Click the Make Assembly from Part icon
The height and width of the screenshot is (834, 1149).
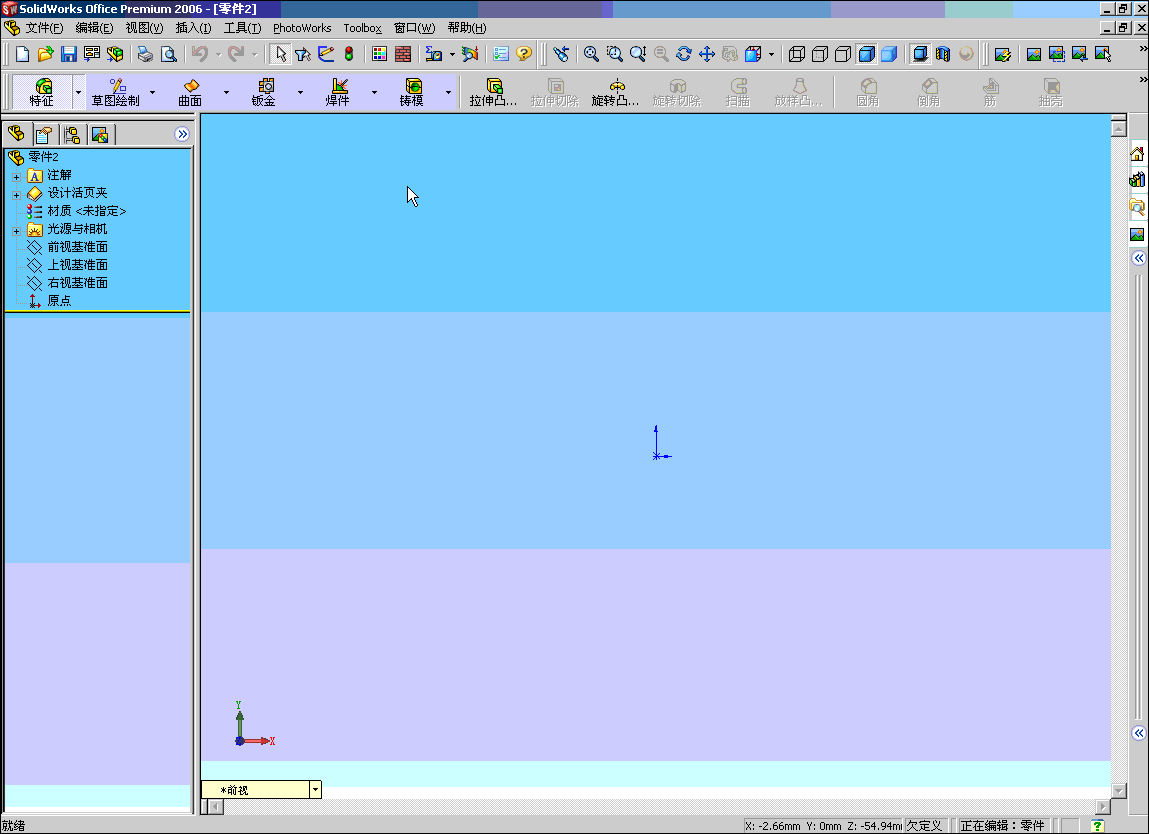(x=115, y=54)
